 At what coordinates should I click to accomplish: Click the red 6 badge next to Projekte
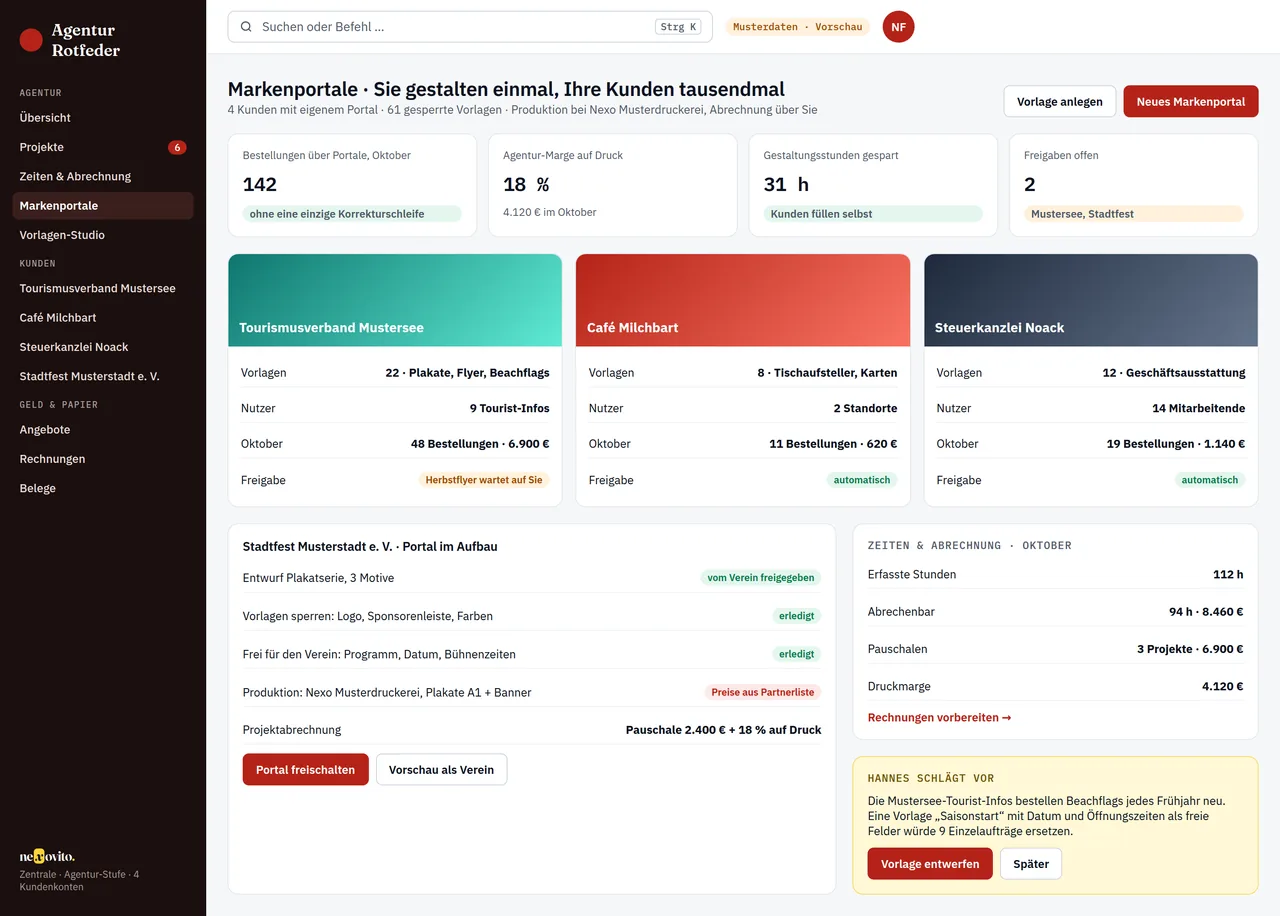[x=177, y=147]
